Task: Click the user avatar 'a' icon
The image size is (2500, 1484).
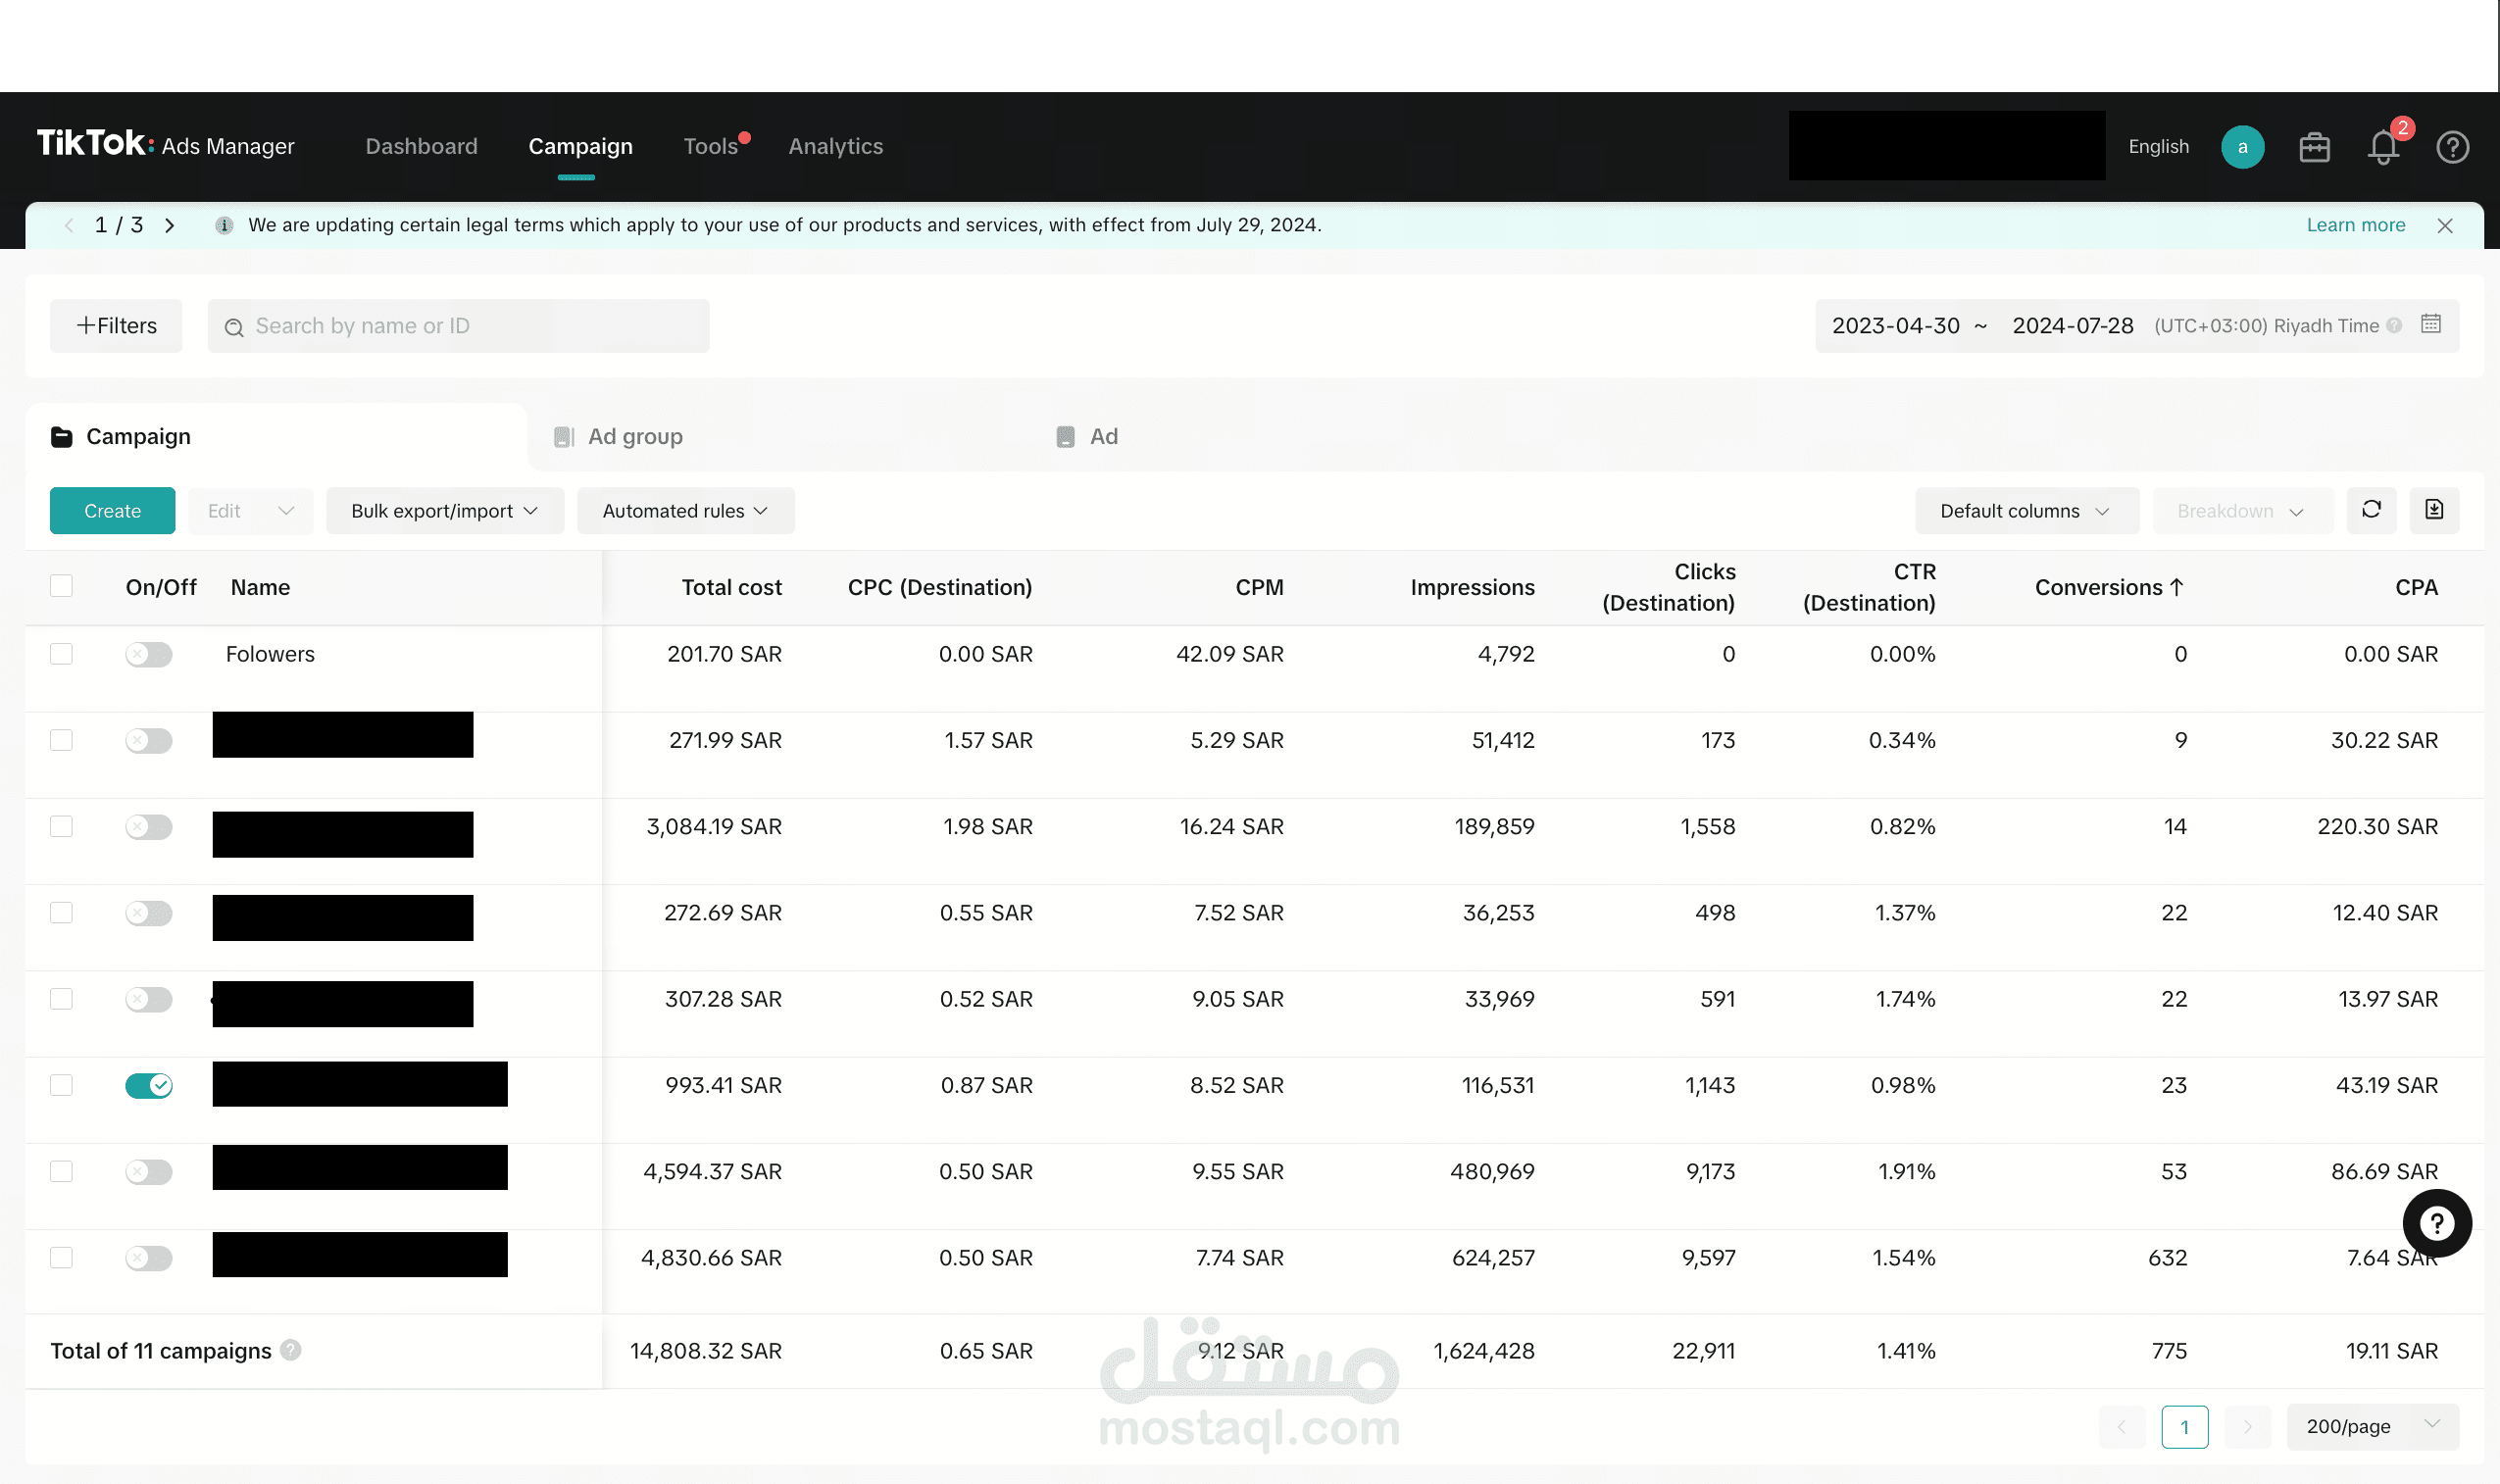Action: 2242,148
